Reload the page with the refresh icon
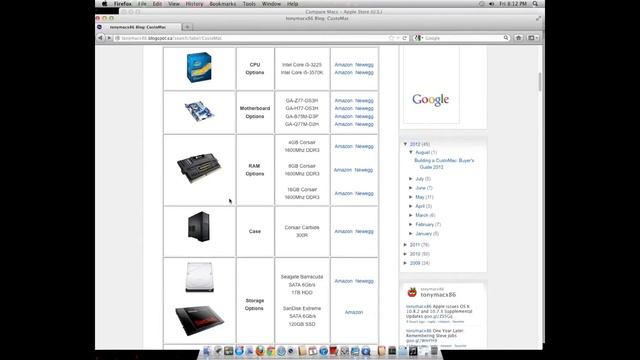Viewport: 640px width, 360px height. pyautogui.click(x=404, y=38)
